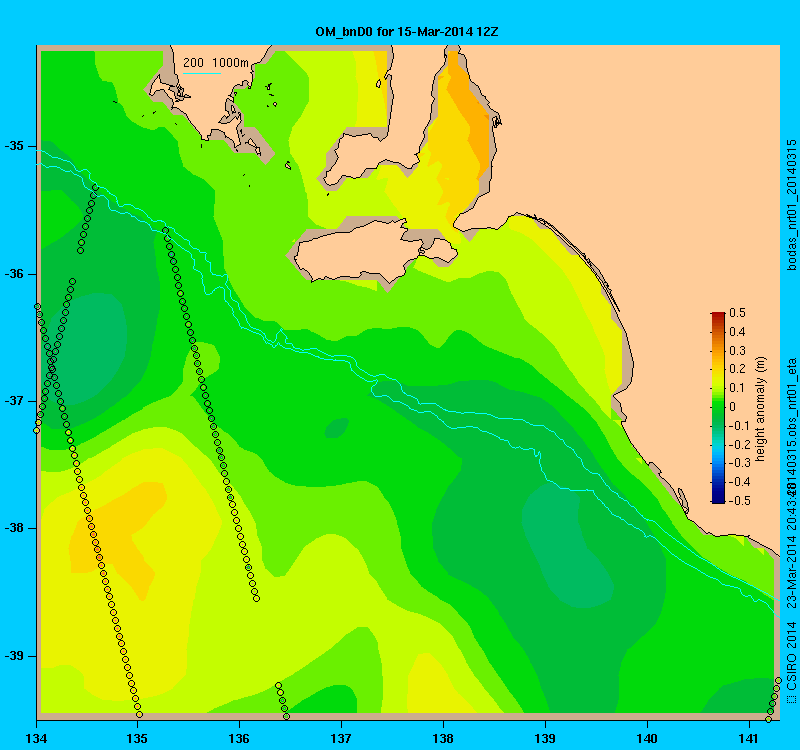Click the latitude label -38
This screenshot has height=750, width=800.
point(14,528)
